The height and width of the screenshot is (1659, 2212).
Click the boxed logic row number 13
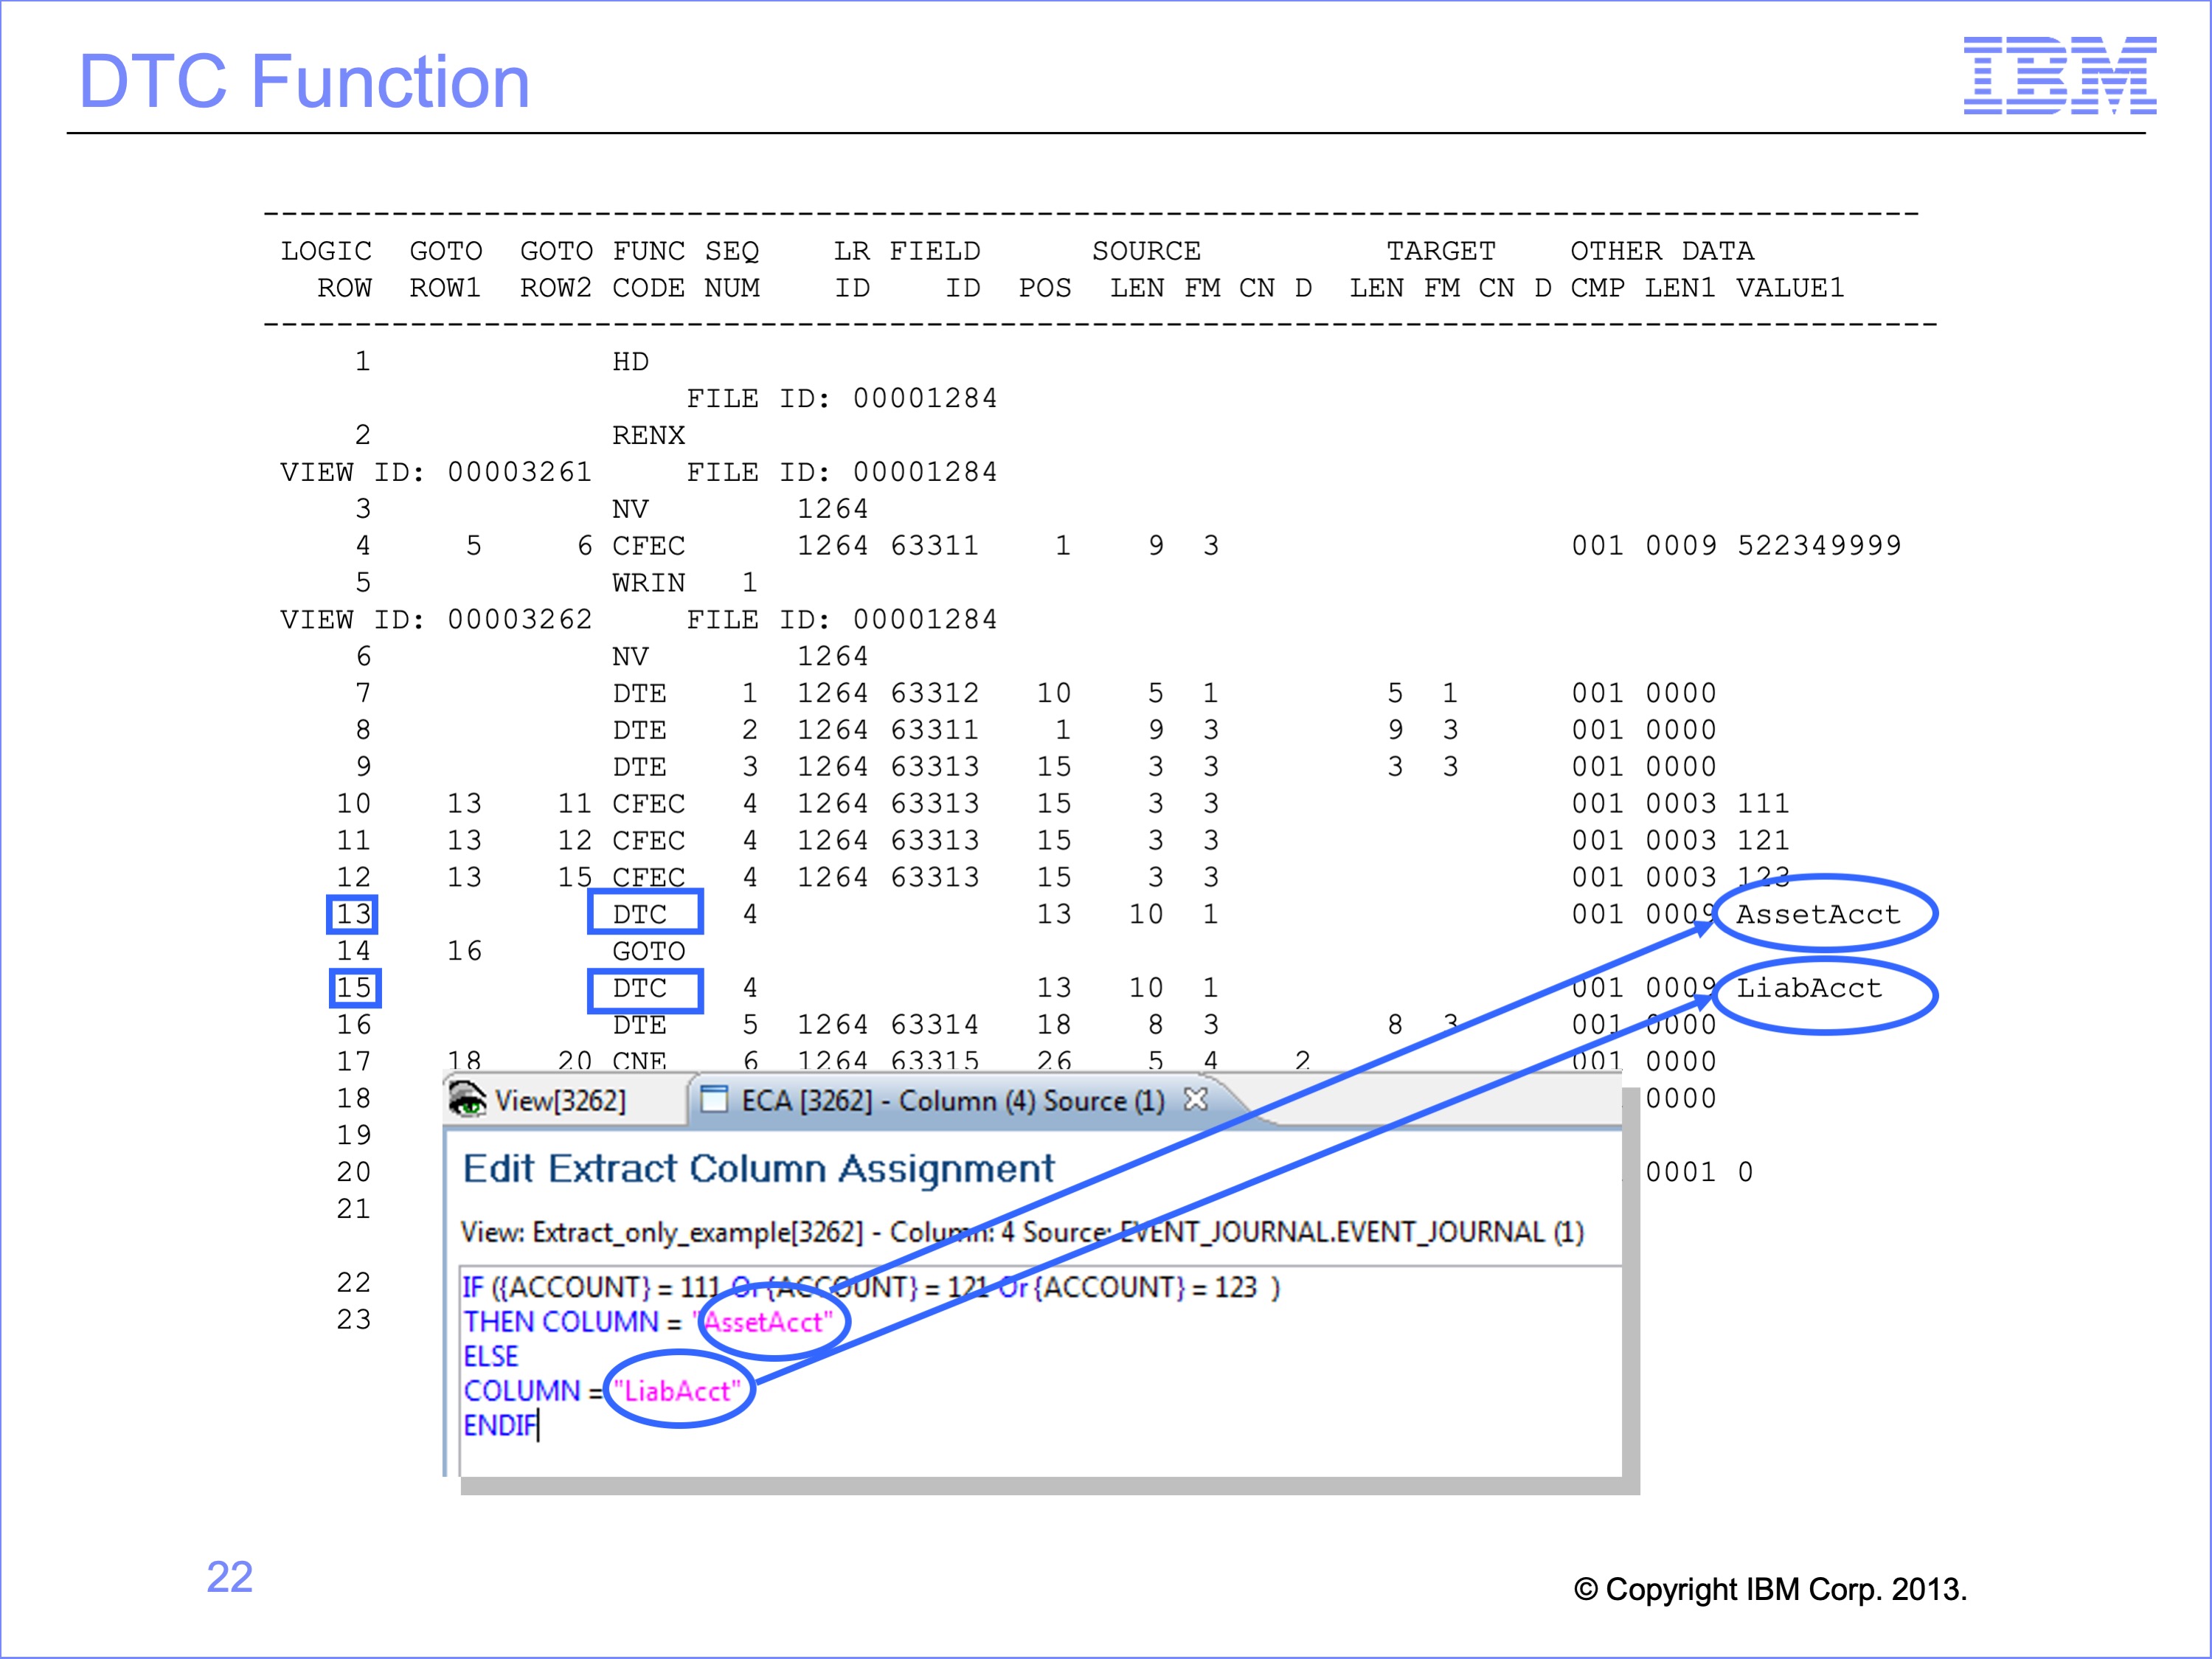click(x=353, y=914)
